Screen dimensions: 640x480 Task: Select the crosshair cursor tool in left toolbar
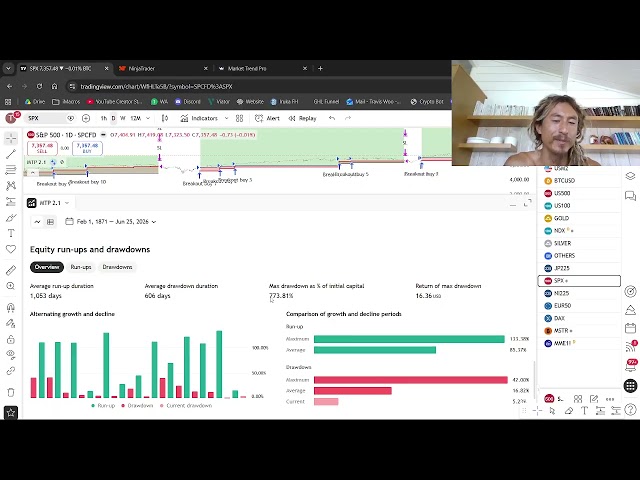point(11,138)
